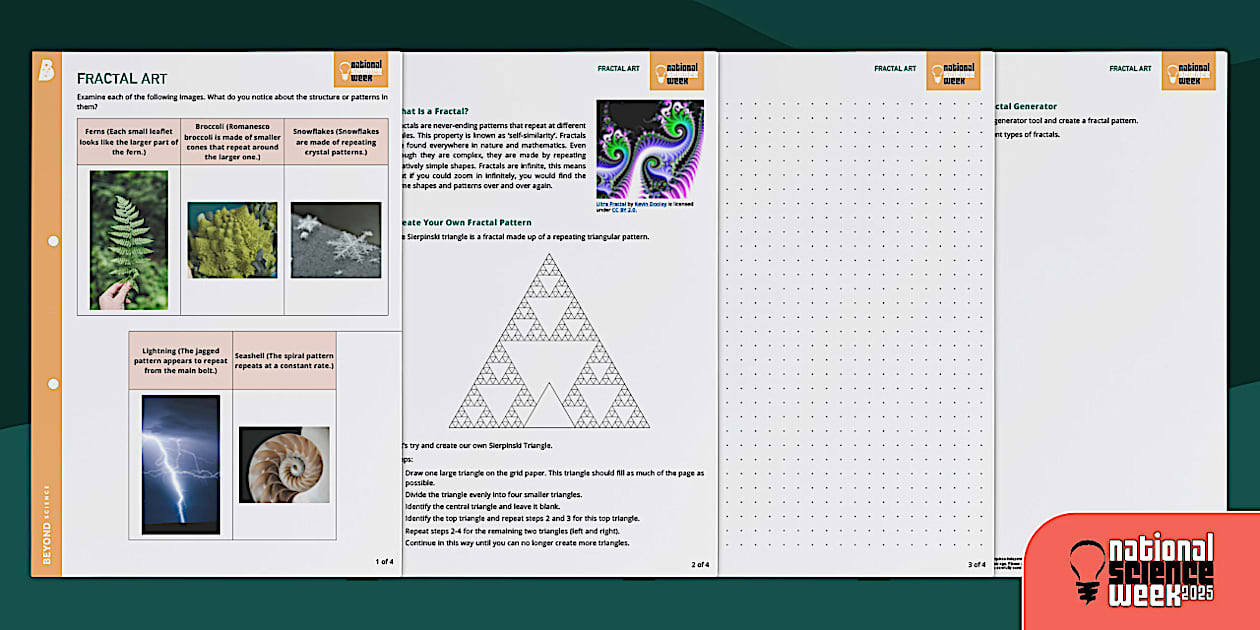This screenshot has width=1260, height=630.
Task: Click the National Science Week logo on page 1
Action: [360, 70]
